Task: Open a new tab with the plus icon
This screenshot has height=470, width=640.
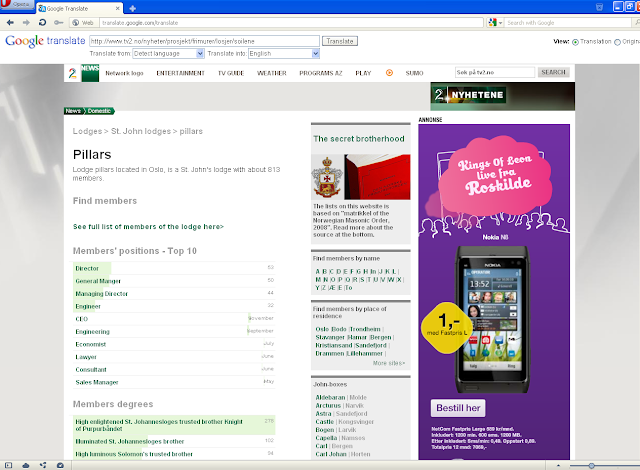Action: 133,8
